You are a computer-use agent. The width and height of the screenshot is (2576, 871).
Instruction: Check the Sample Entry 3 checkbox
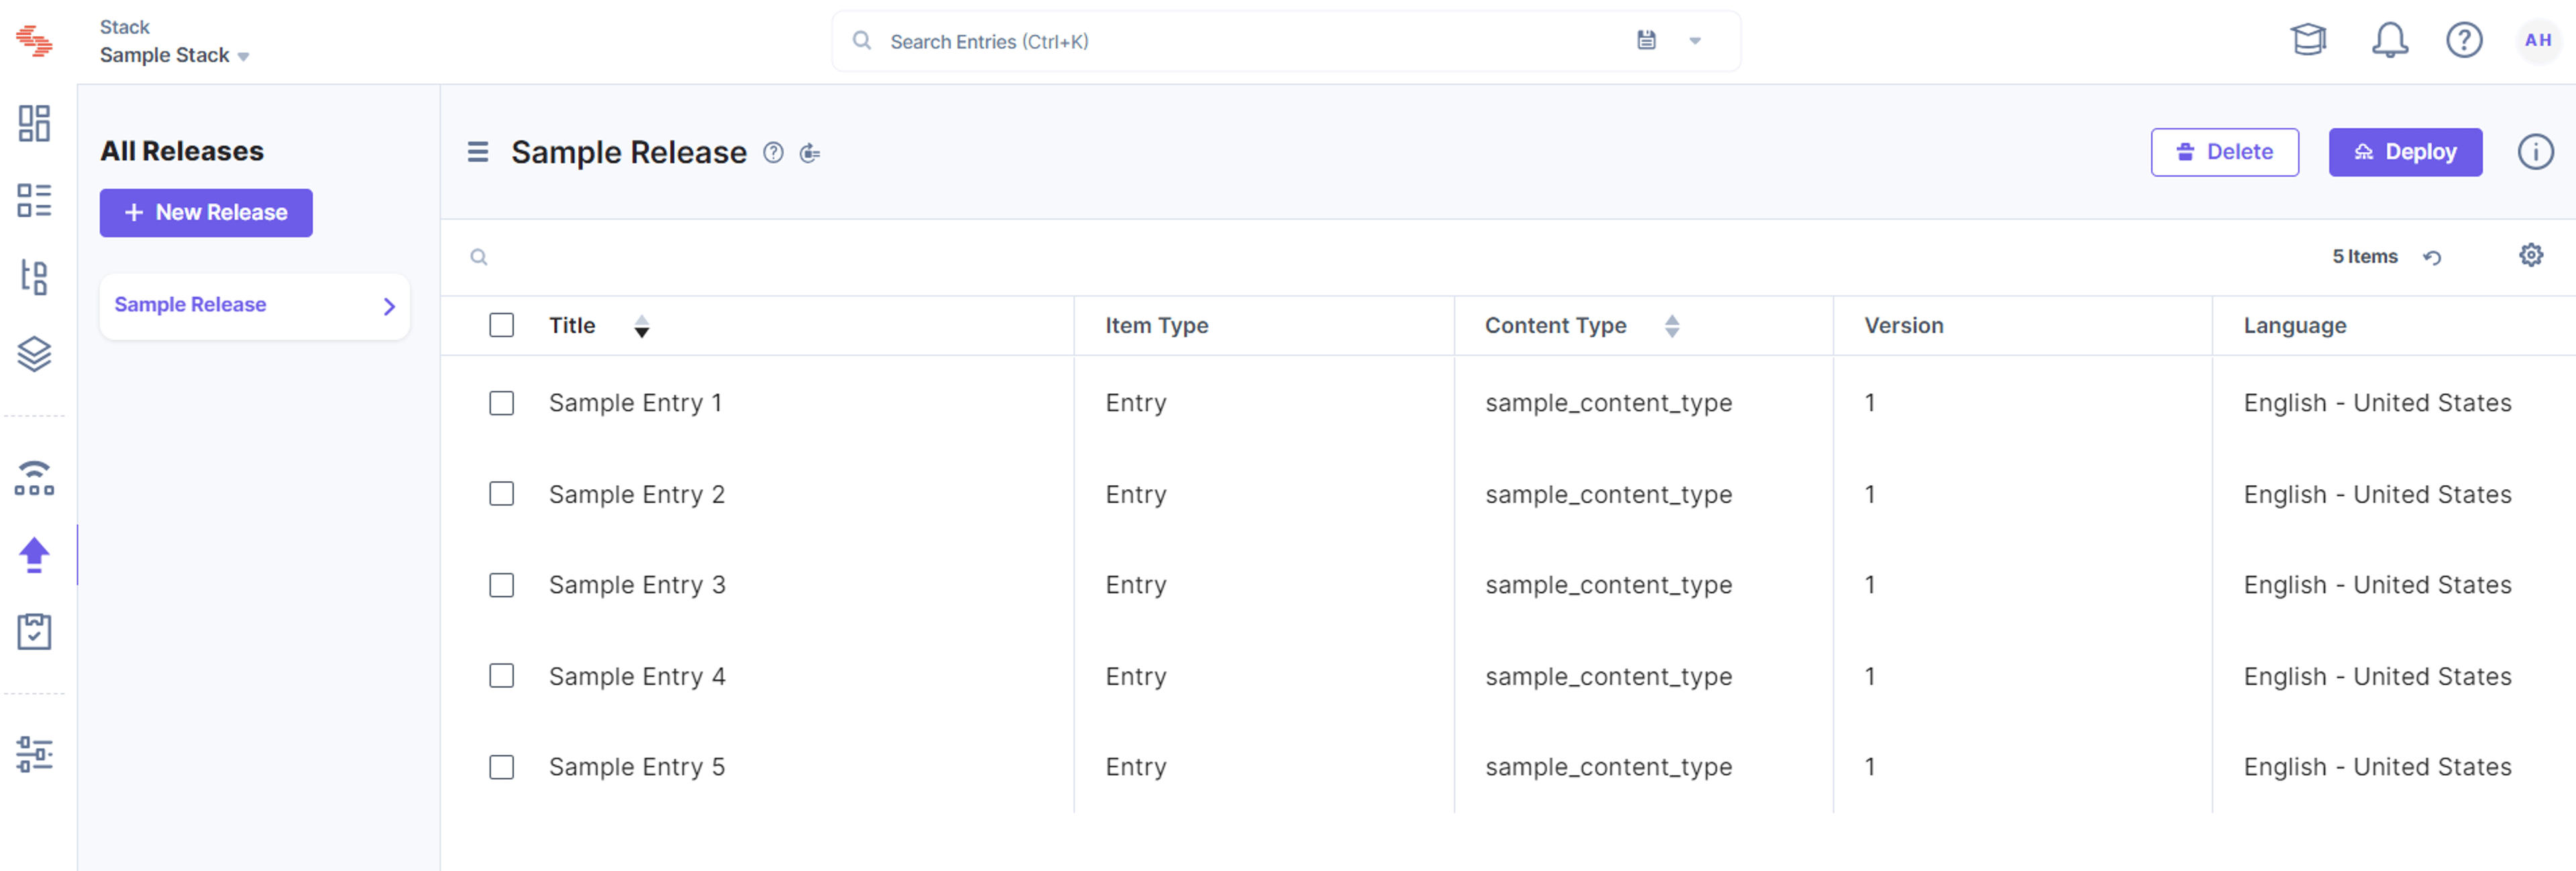pyautogui.click(x=501, y=585)
